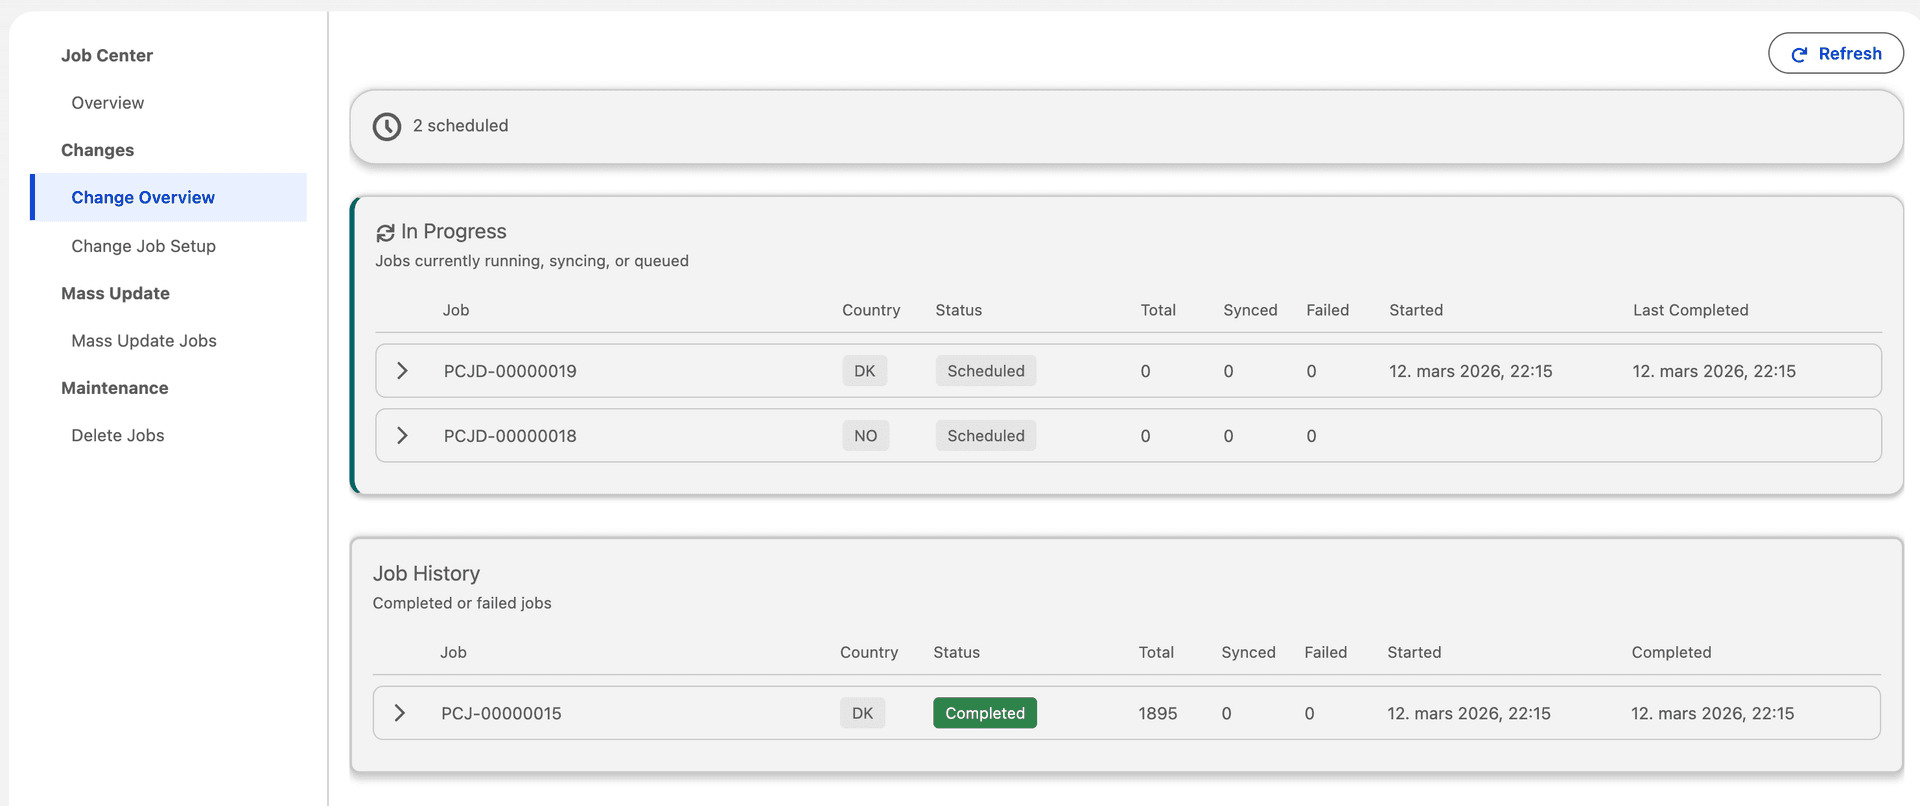This screenshot has height=806, width=1920.
Task: Click Scheduled badge for PCJD-00000019
Action: point(985,371)
